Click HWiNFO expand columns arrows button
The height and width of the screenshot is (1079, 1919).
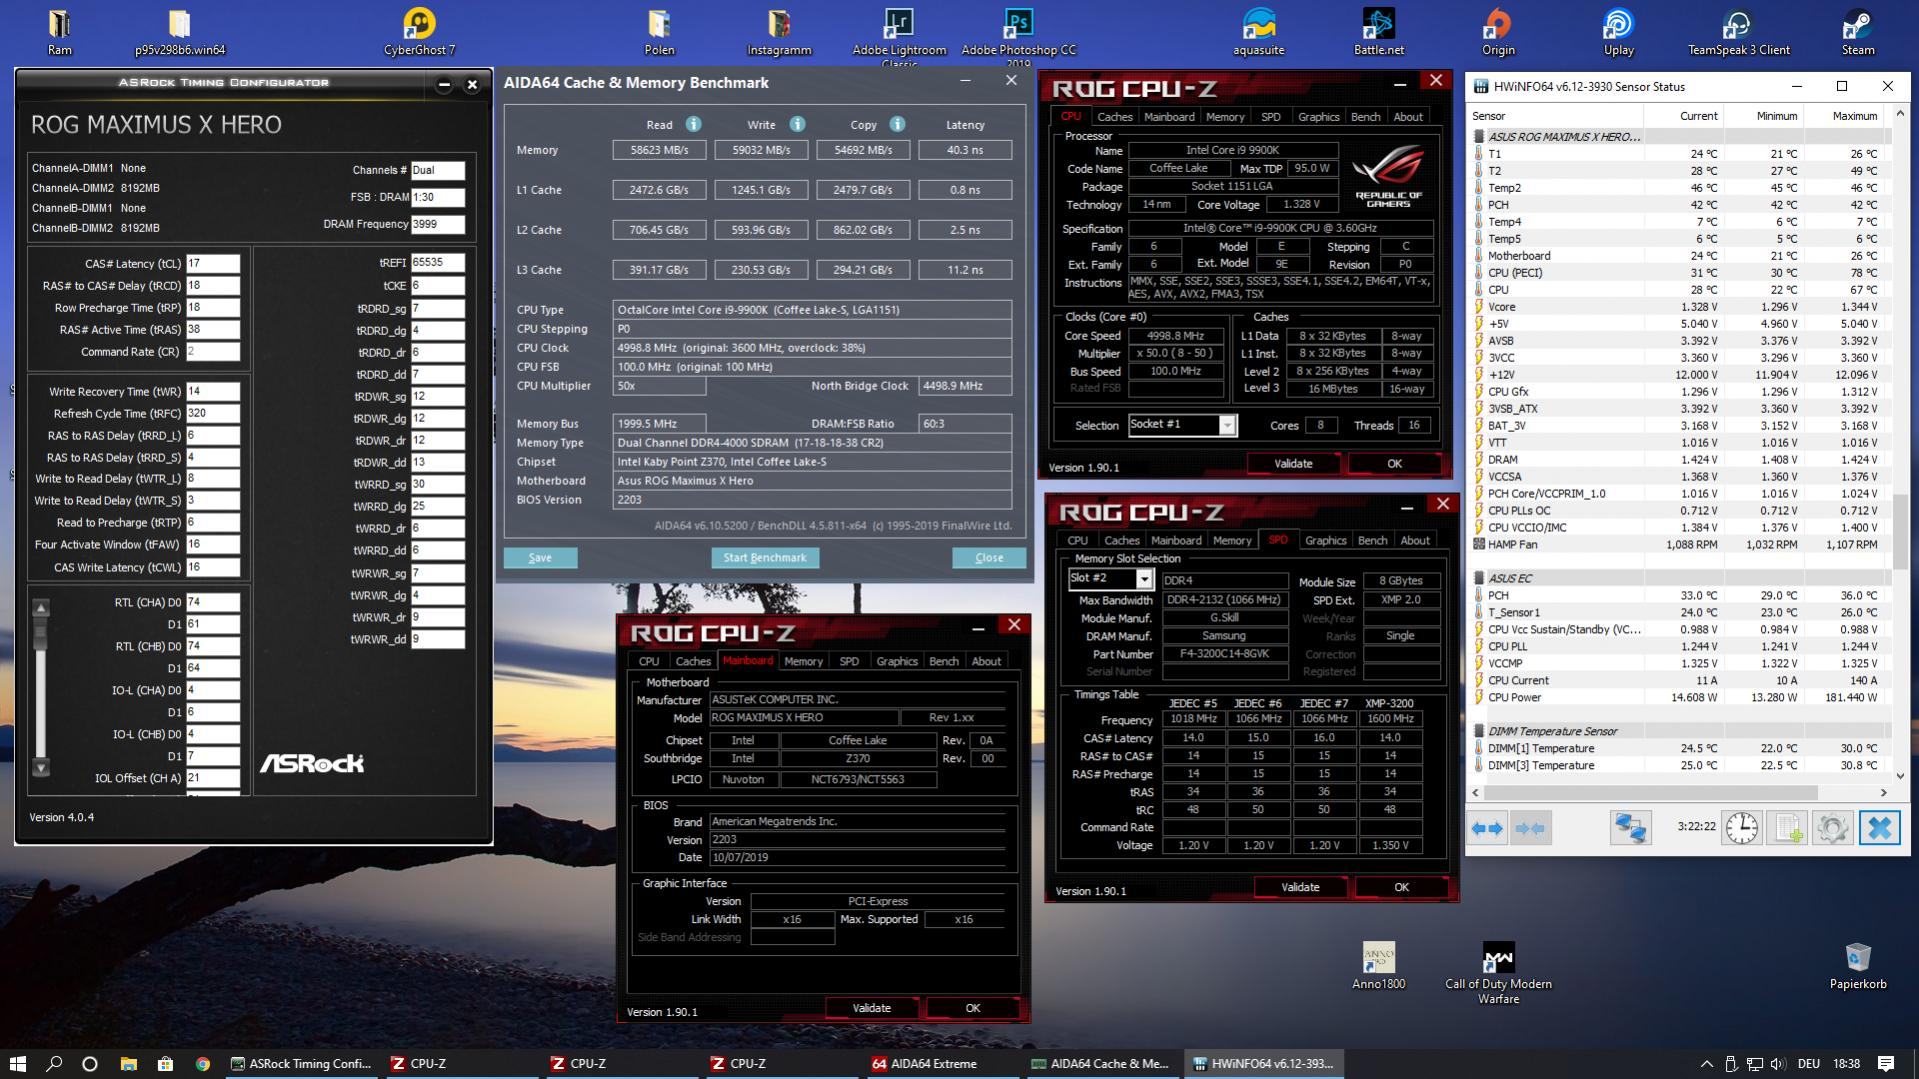point(1487,828)
